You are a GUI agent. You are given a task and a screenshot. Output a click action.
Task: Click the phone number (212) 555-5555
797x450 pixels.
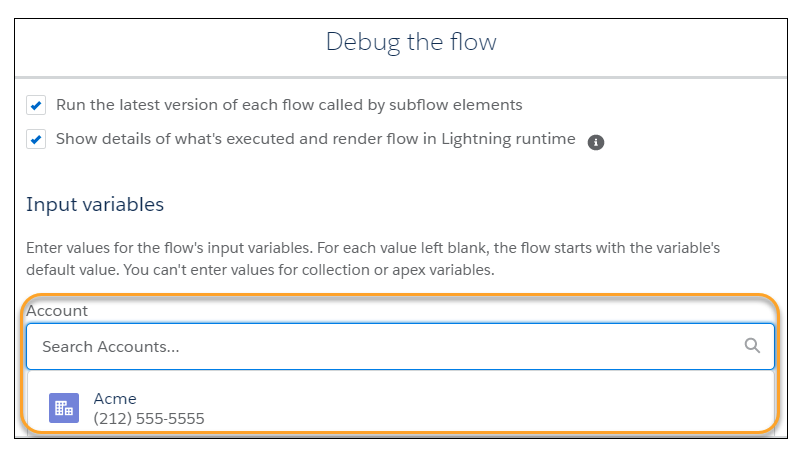[149, 418]
